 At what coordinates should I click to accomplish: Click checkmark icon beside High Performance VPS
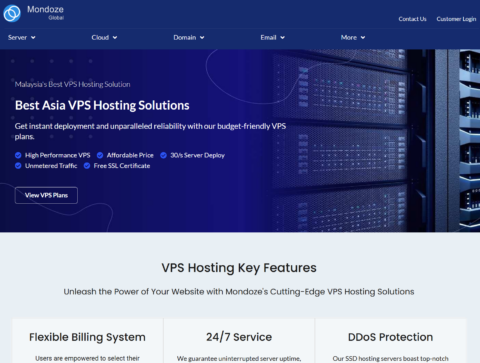pyautogui.click(x=18, y=155)
